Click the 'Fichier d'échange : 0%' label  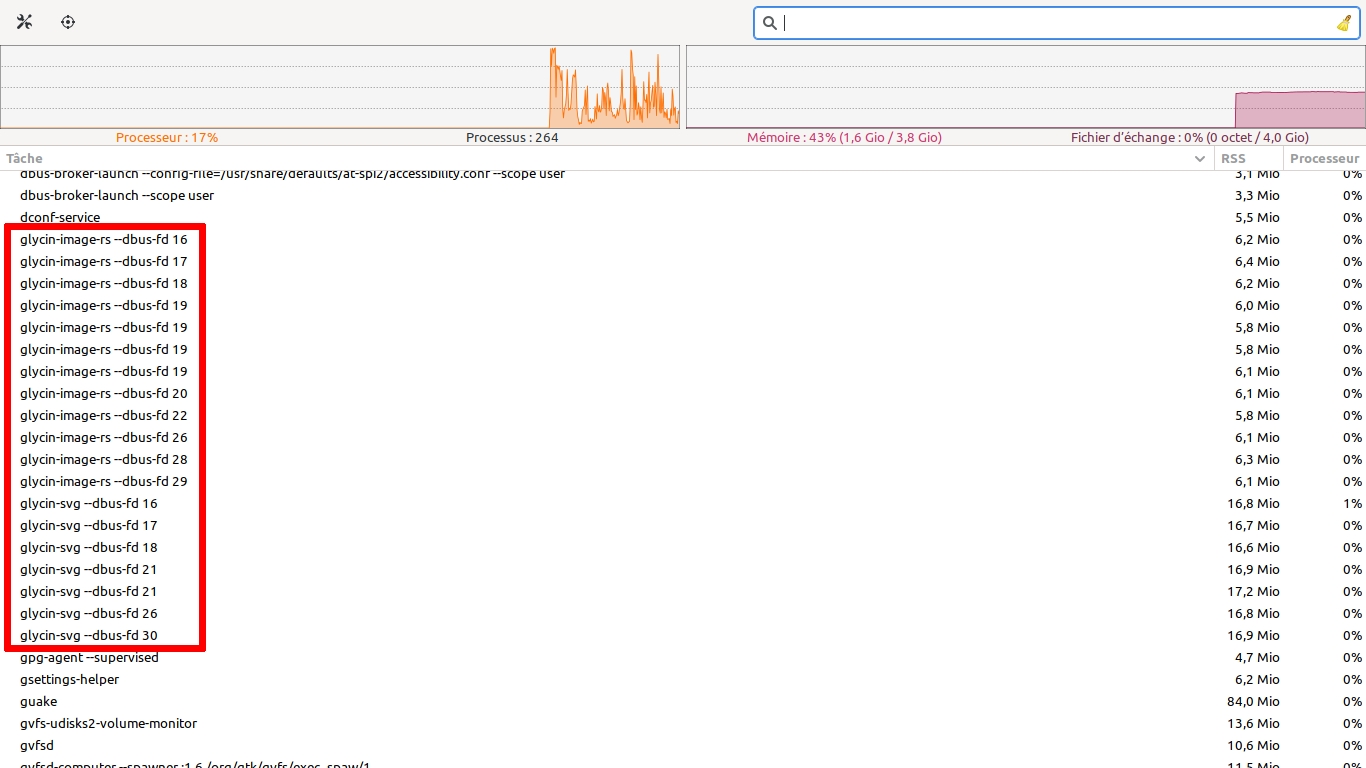pyautogui.click(x=1189, y=137)
